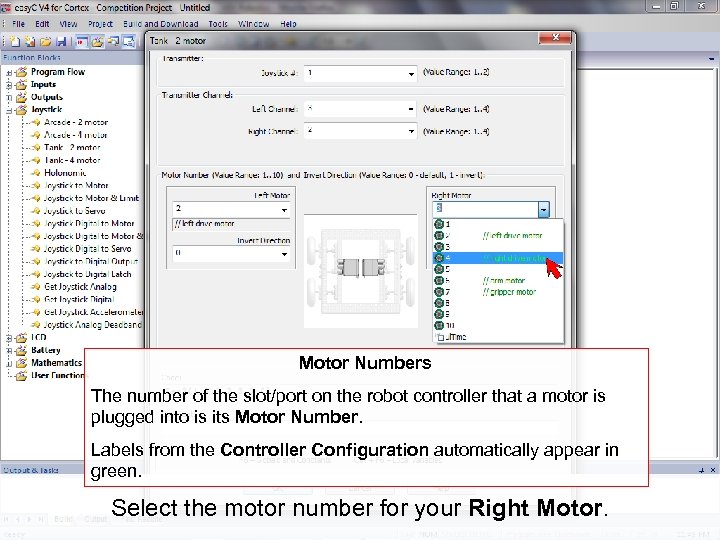This screenshot has width=720, height=540.
Task: Open the Left Motor Invert Direction dropdown
Action: [x=284, y=254]
